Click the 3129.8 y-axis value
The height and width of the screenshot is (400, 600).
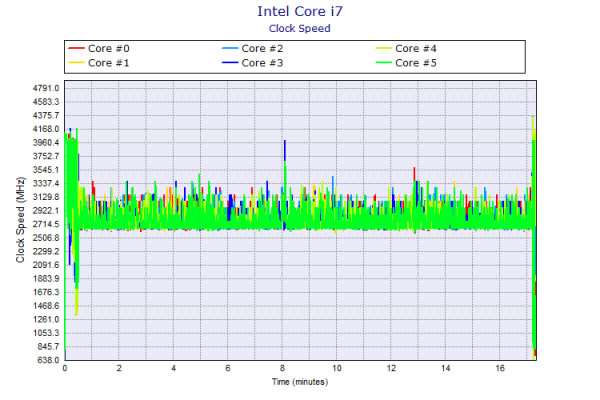pos(46,197)
